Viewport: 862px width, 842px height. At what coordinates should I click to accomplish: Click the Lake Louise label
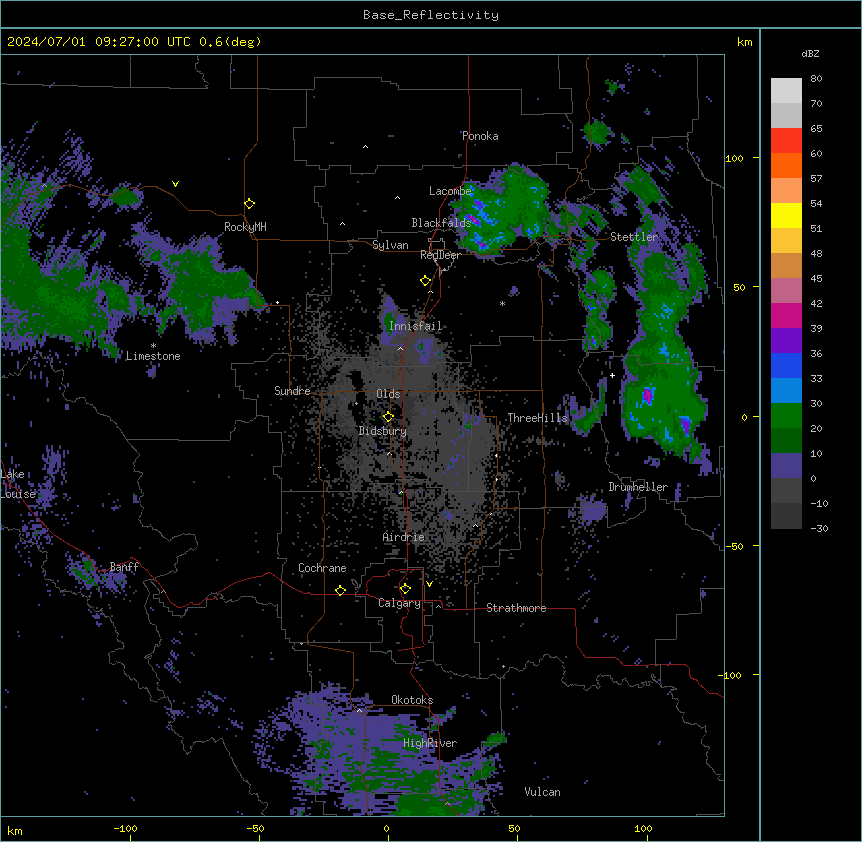[18, 484]
